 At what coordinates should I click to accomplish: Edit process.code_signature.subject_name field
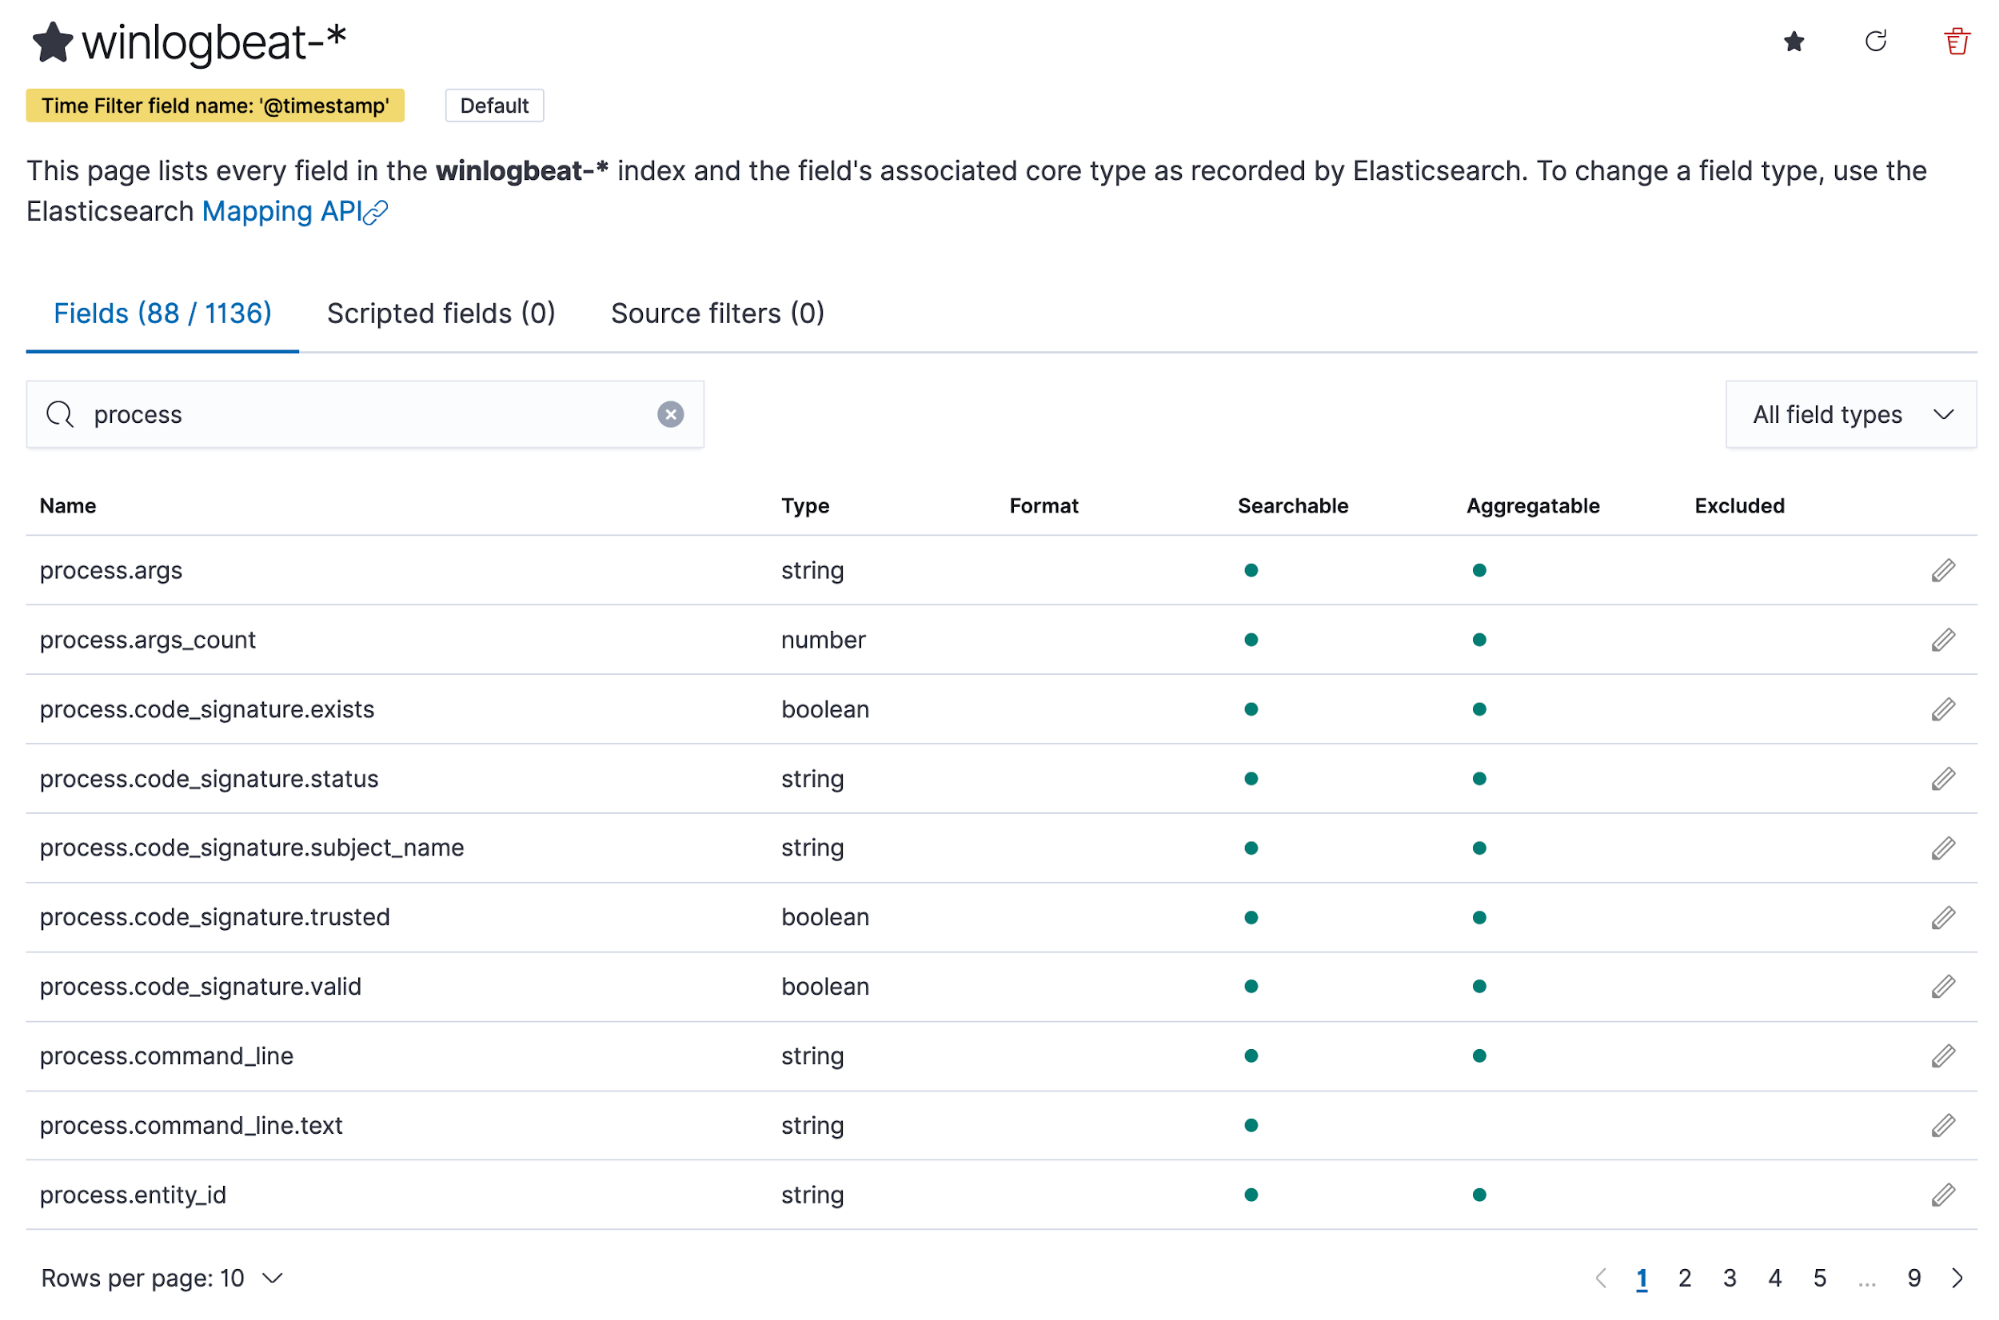point(1943,848)
